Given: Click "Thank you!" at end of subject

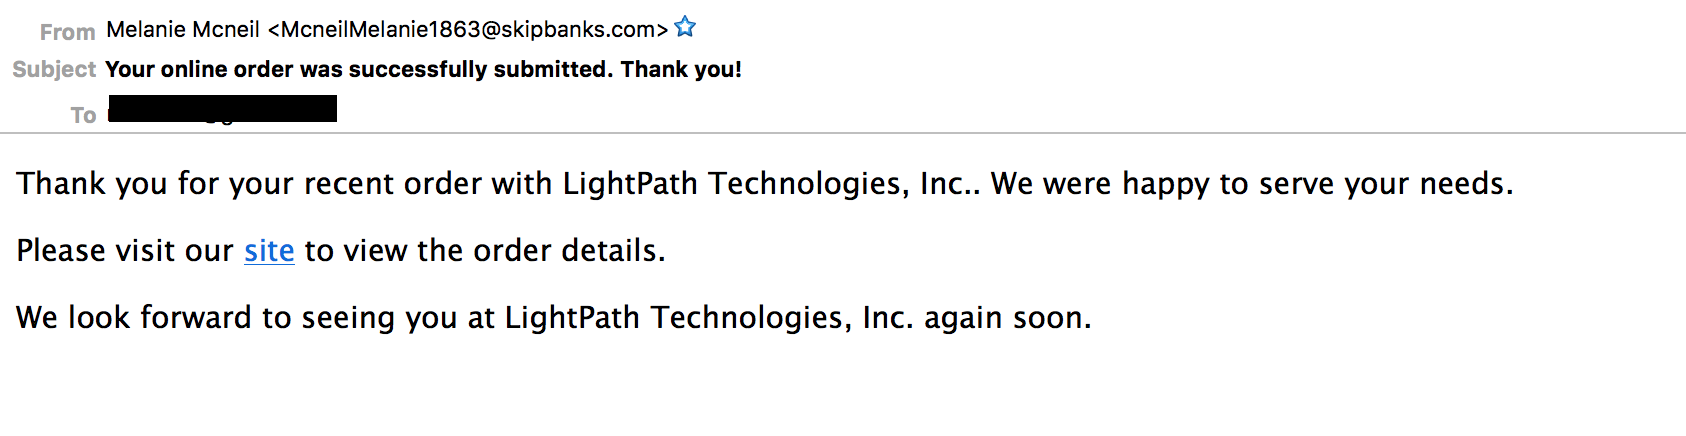Looking at the screenshot, I should point(681,69).
